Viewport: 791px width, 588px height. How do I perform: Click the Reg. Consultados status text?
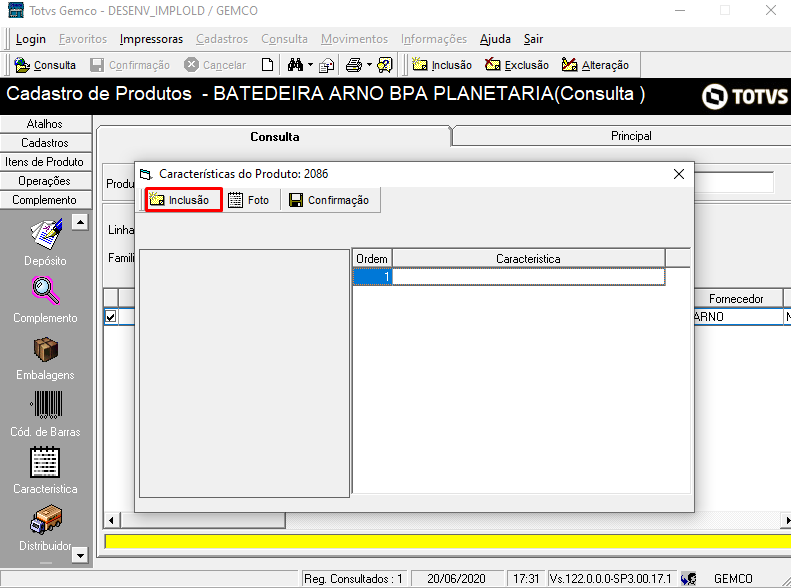[x=353, y=578]
